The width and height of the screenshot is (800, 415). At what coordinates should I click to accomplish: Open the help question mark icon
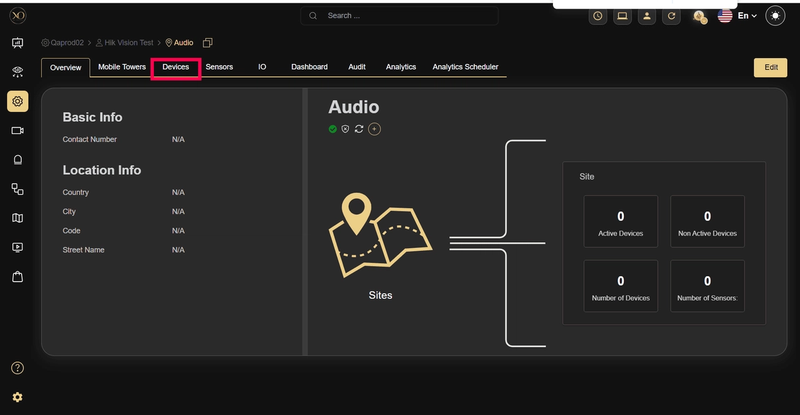click(x=17, y=368)
